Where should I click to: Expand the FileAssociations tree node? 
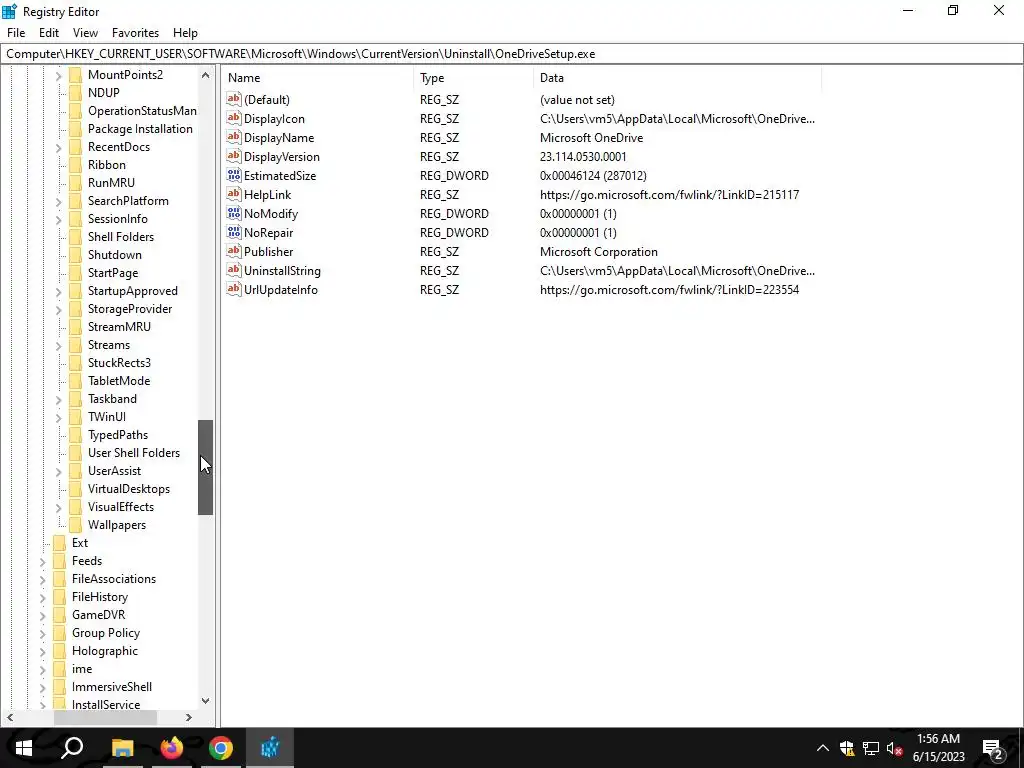[x=42, y=579]
